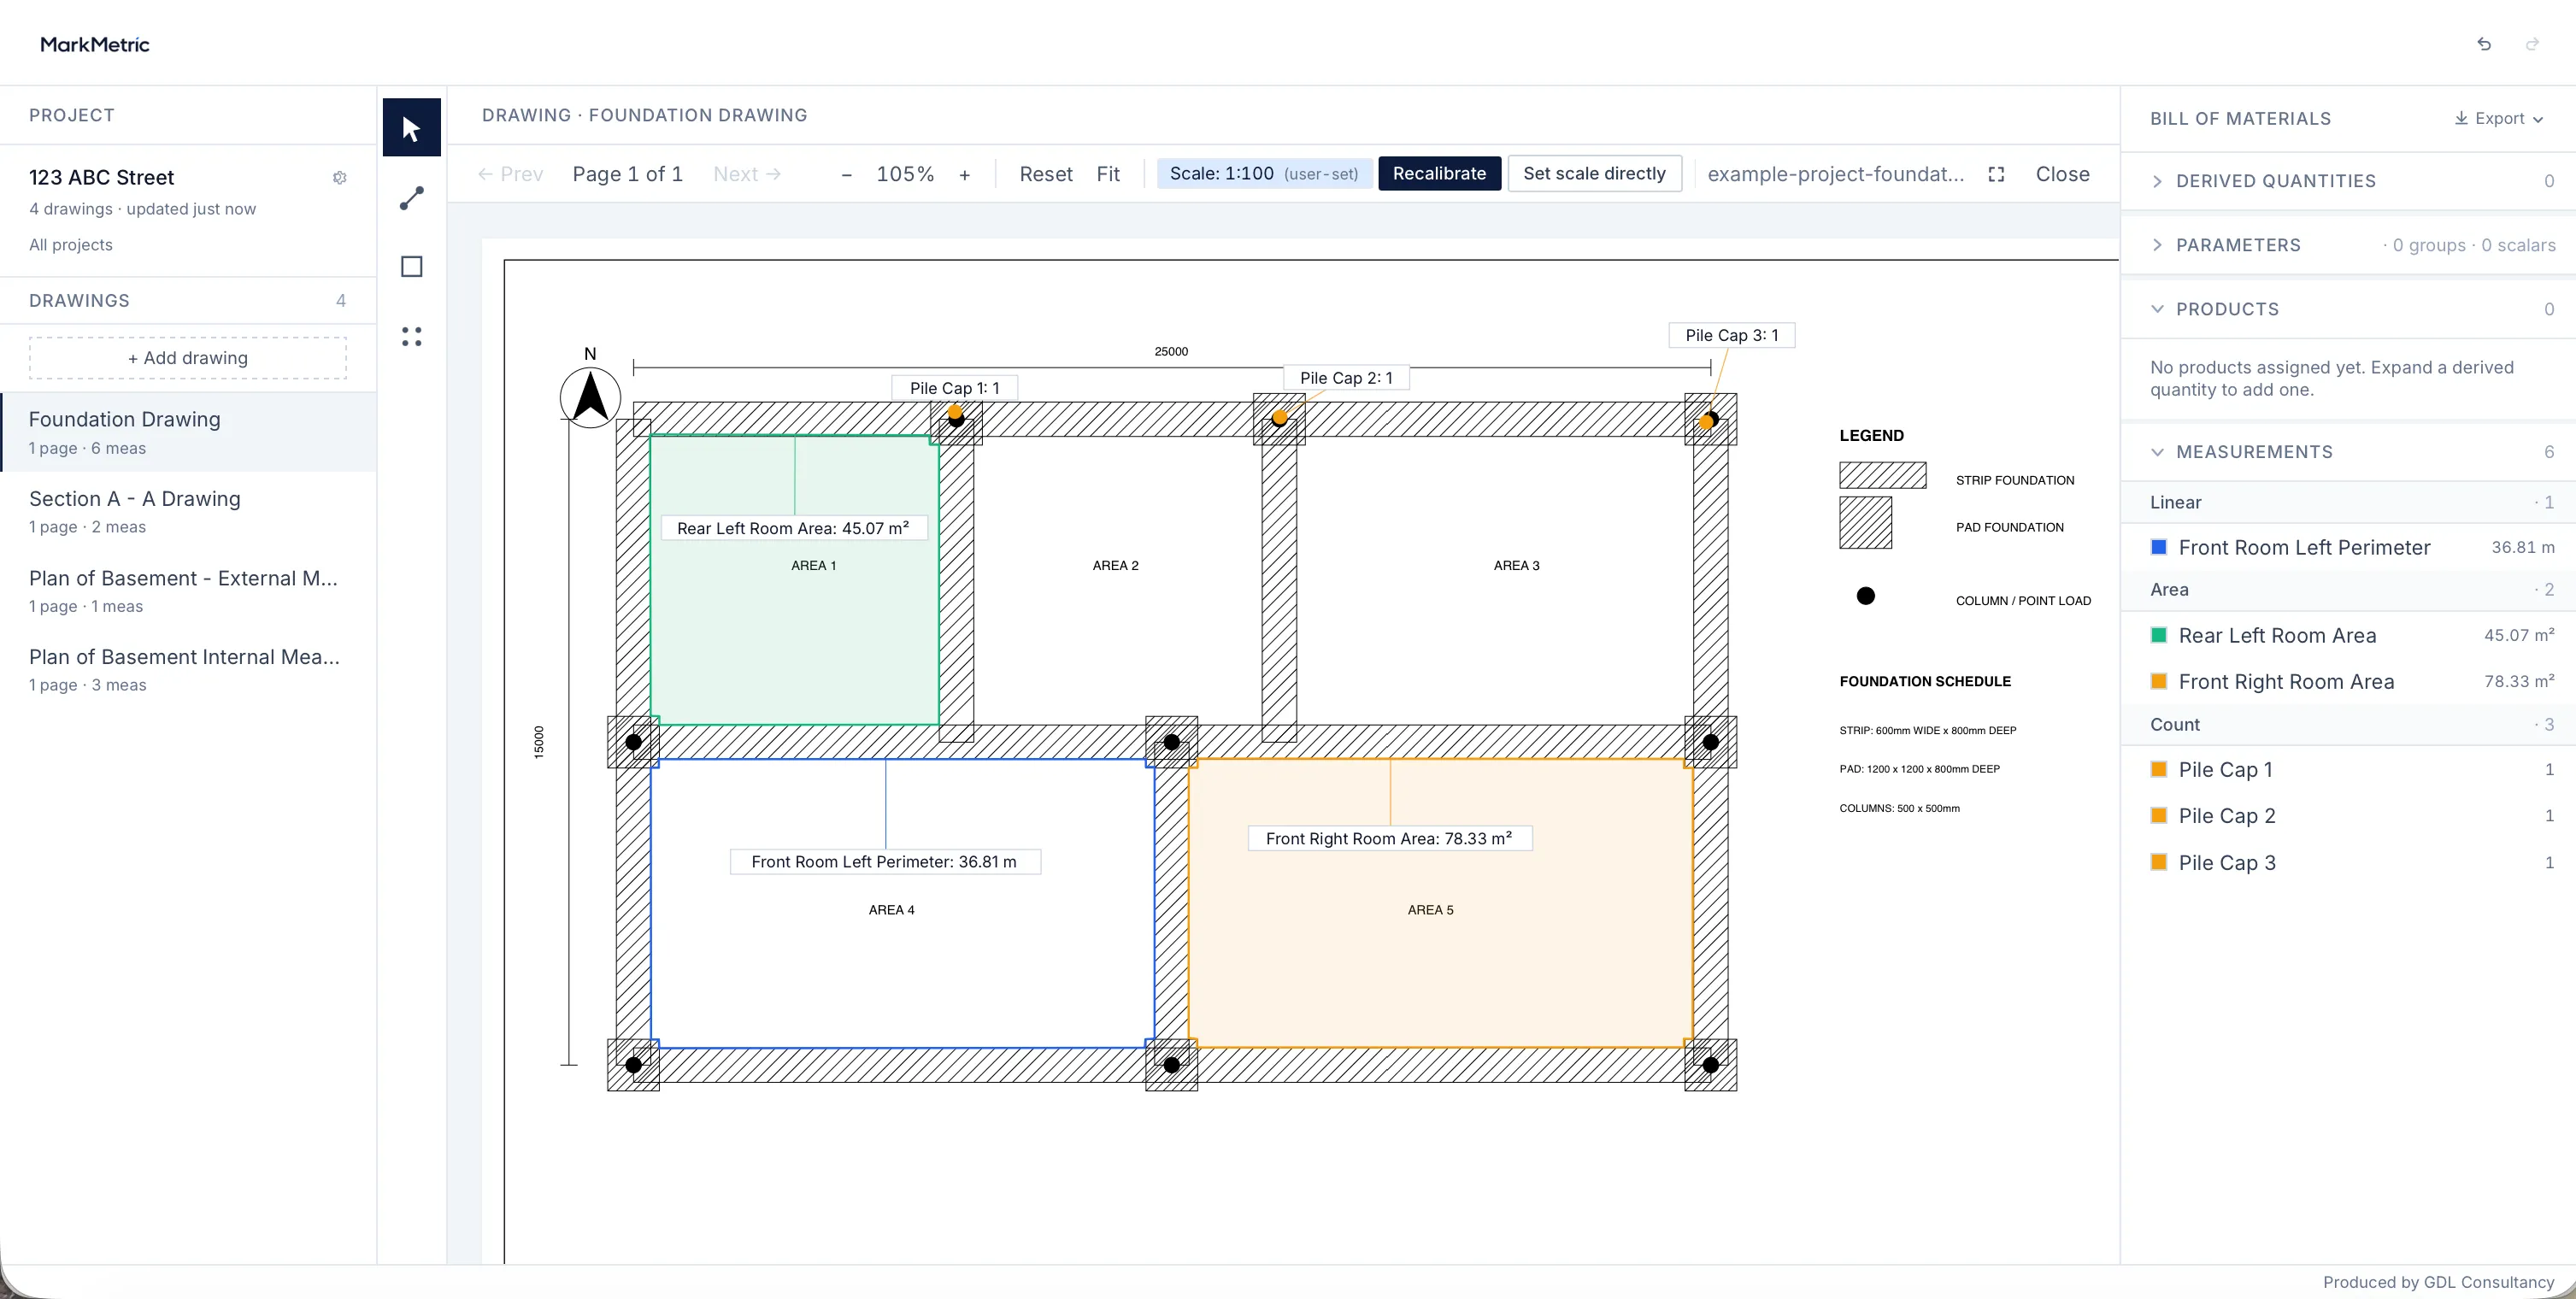Click the 105% zoom level value

tap(905, 174)
